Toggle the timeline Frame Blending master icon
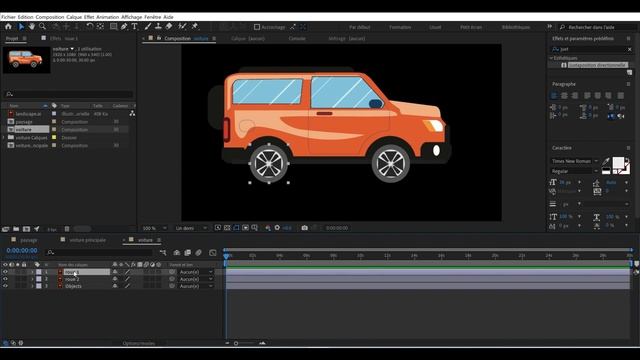This screenshot has width=640, height=360. [x=187, y=253]
